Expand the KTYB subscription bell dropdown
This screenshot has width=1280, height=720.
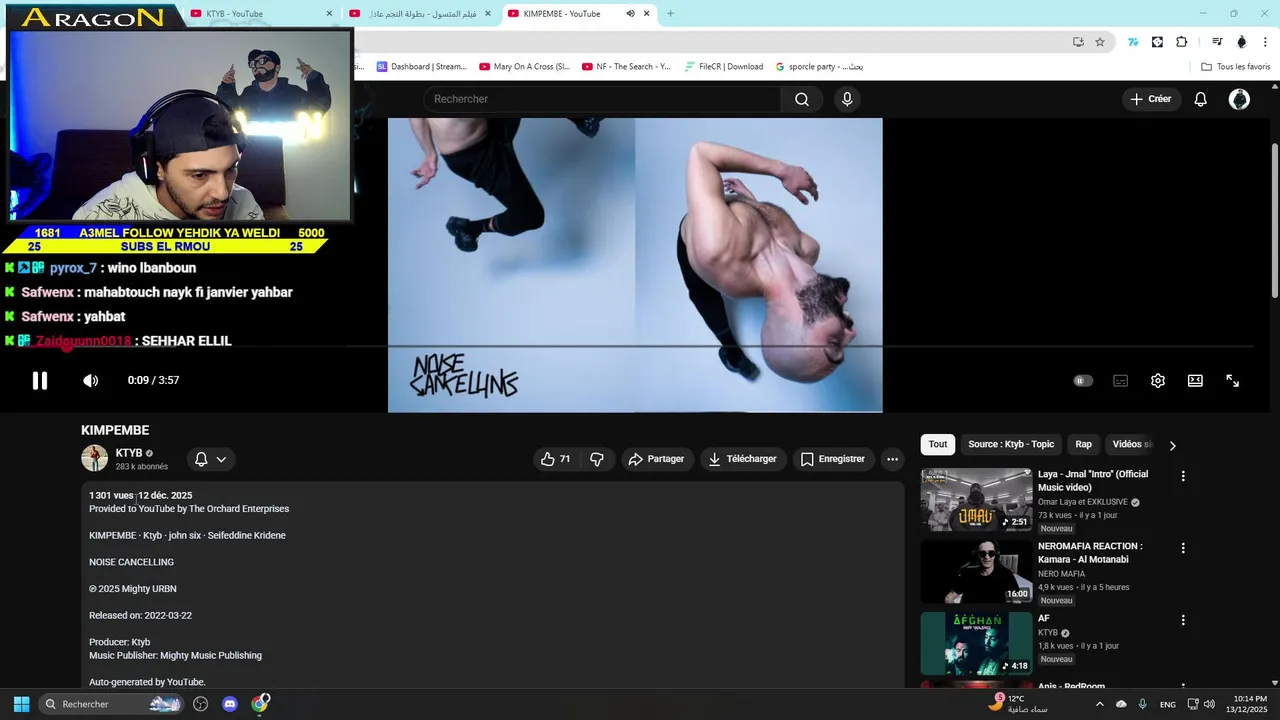pos(210,459)
